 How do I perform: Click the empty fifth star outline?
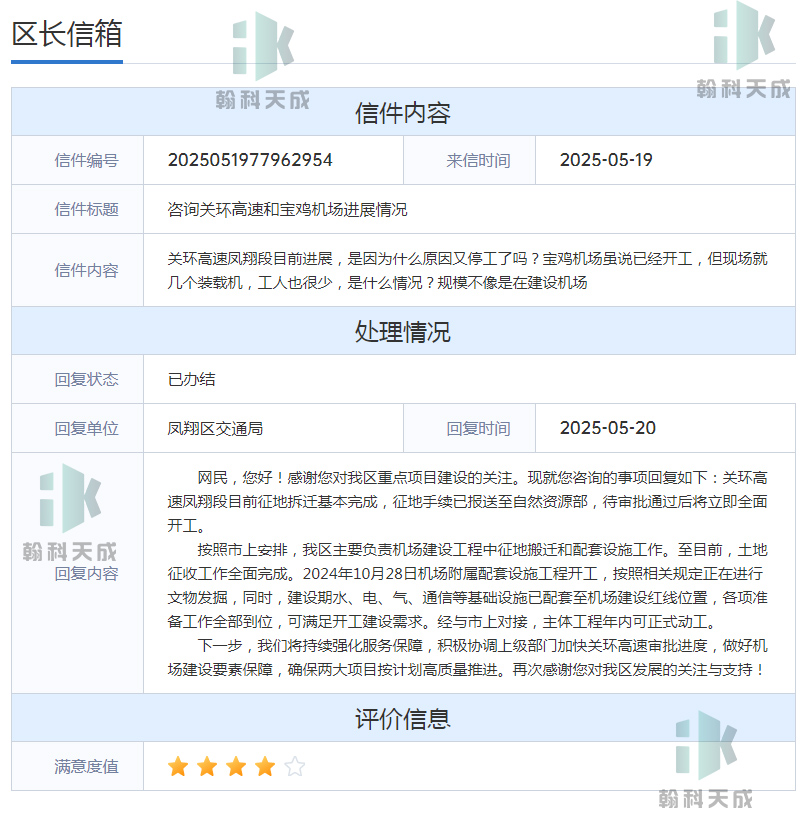point(294,765)
